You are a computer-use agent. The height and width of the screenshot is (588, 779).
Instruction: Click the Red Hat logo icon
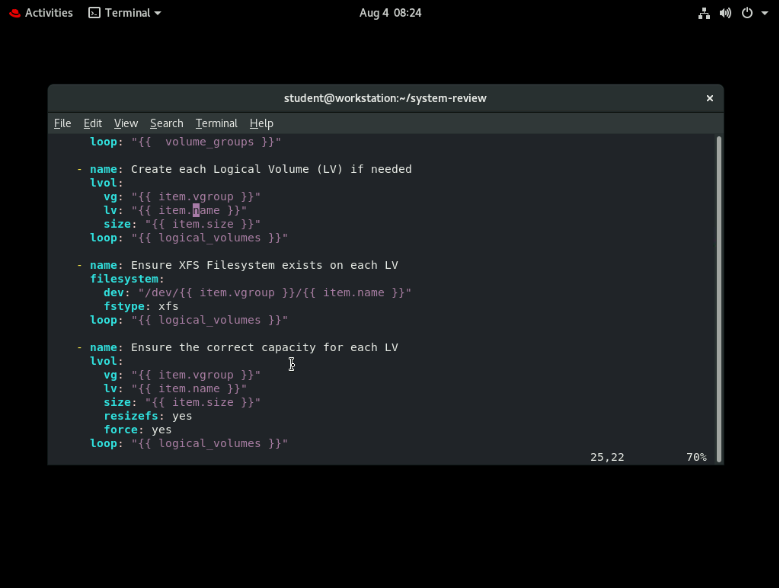point(13,13)
